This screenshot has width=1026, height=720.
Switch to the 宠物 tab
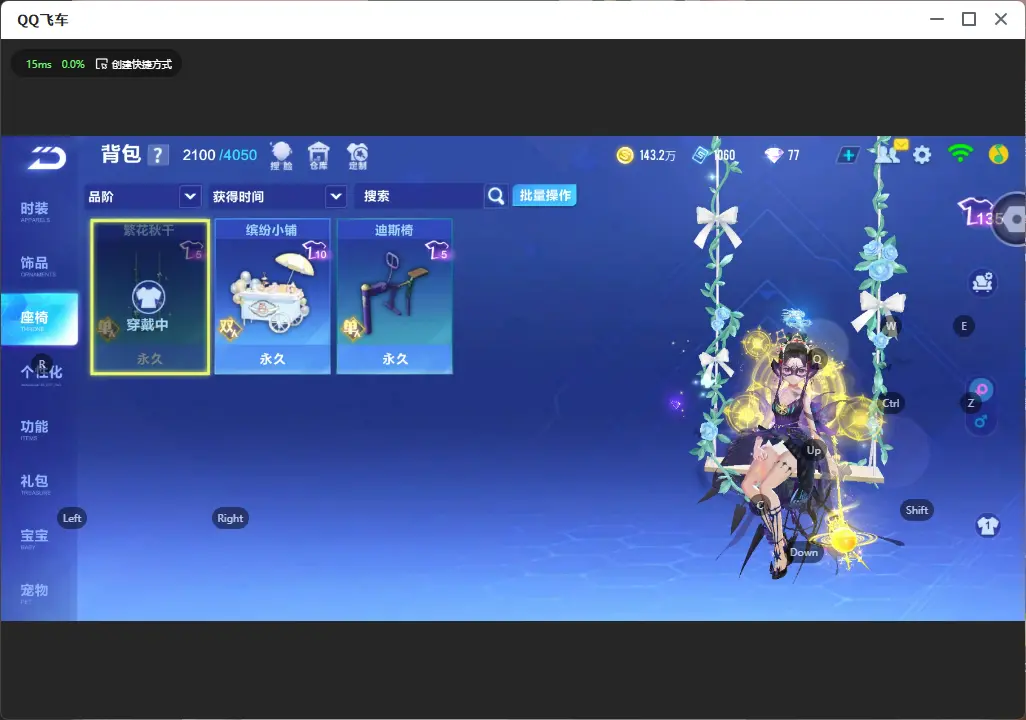pos(35,592)
